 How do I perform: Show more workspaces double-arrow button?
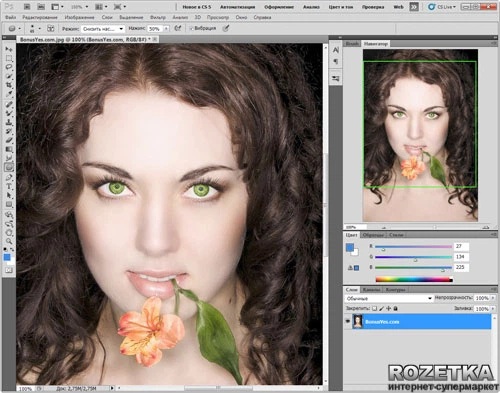[414, 7]
